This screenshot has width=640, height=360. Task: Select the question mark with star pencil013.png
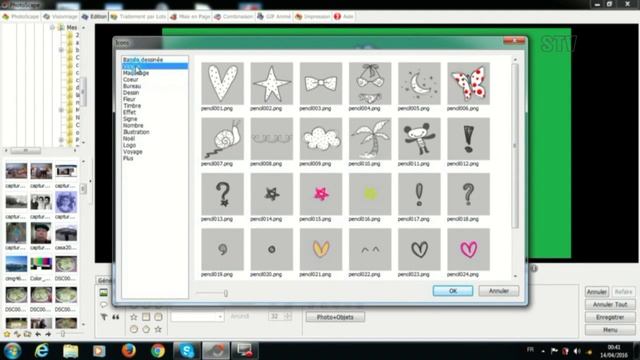point(222,194)
